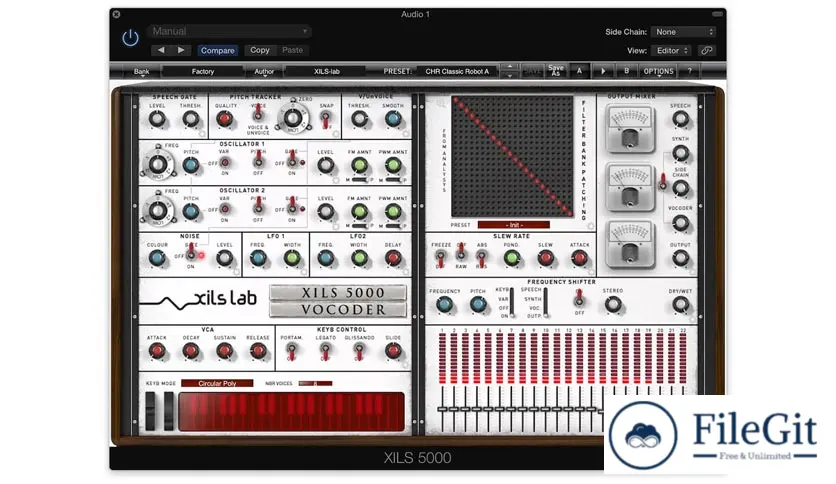Screen dimensions: 836x484
Task: Open the Bank menu
Action: [x=141, y=71]
